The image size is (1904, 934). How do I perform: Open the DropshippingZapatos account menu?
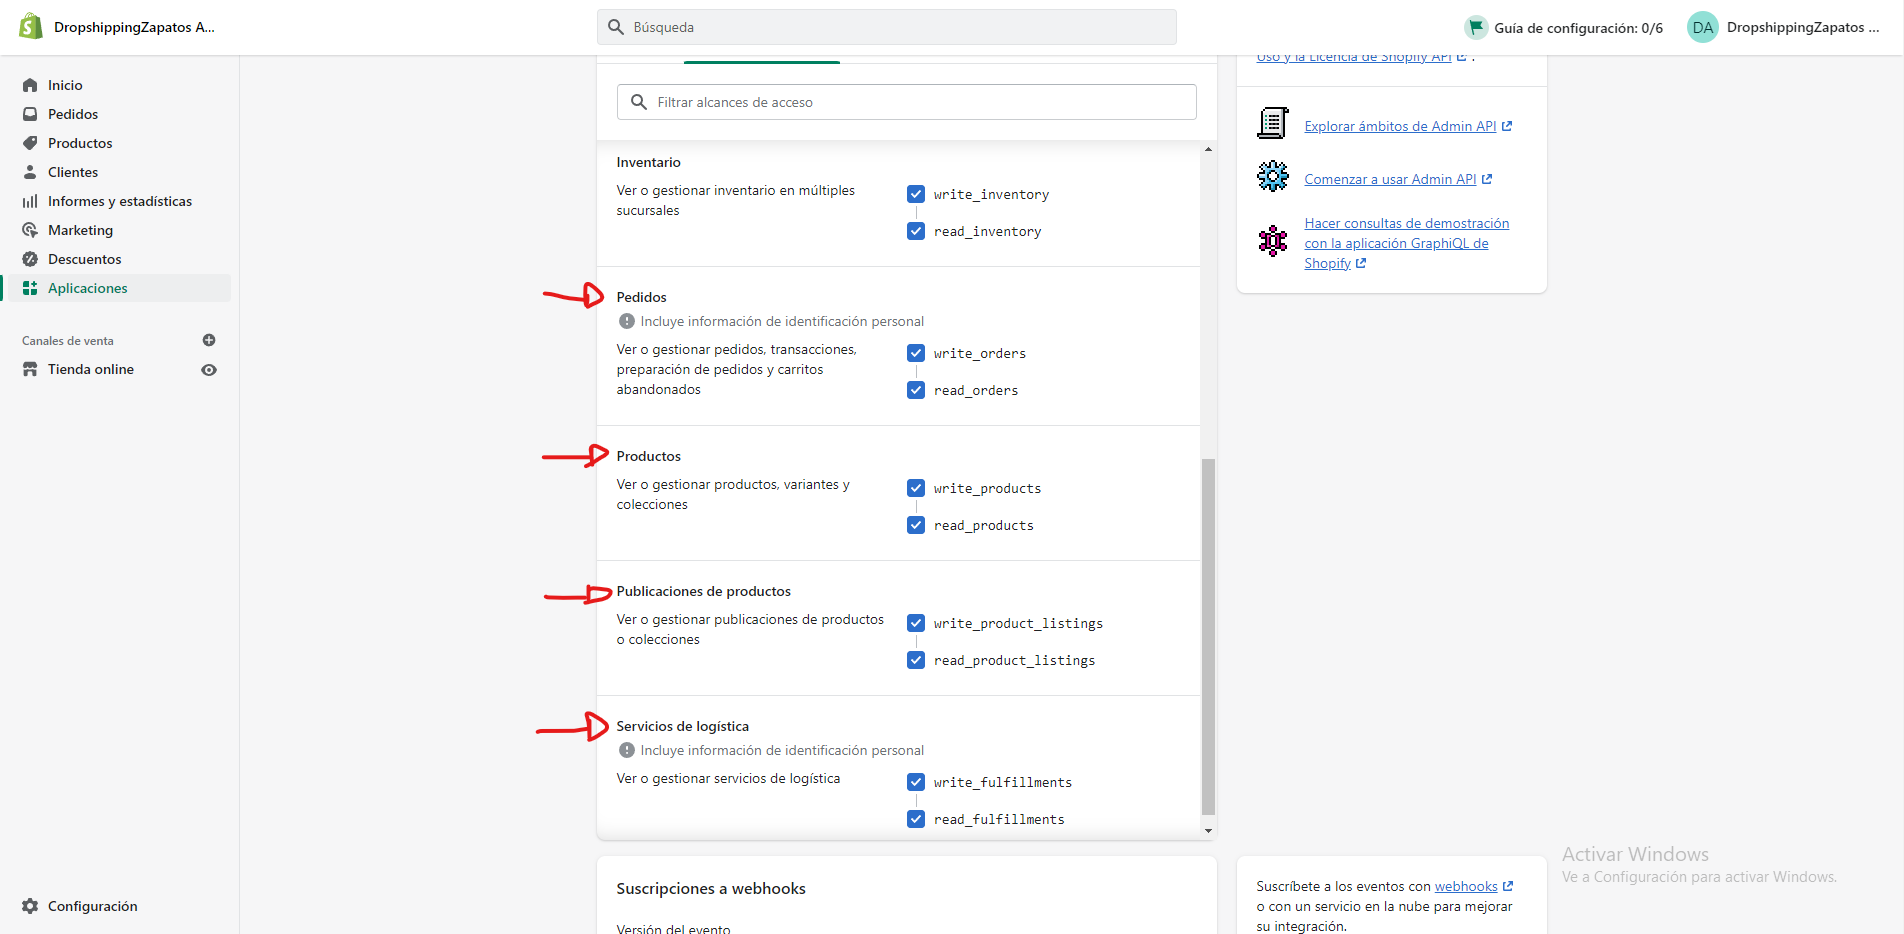(x=1785, y=27)
